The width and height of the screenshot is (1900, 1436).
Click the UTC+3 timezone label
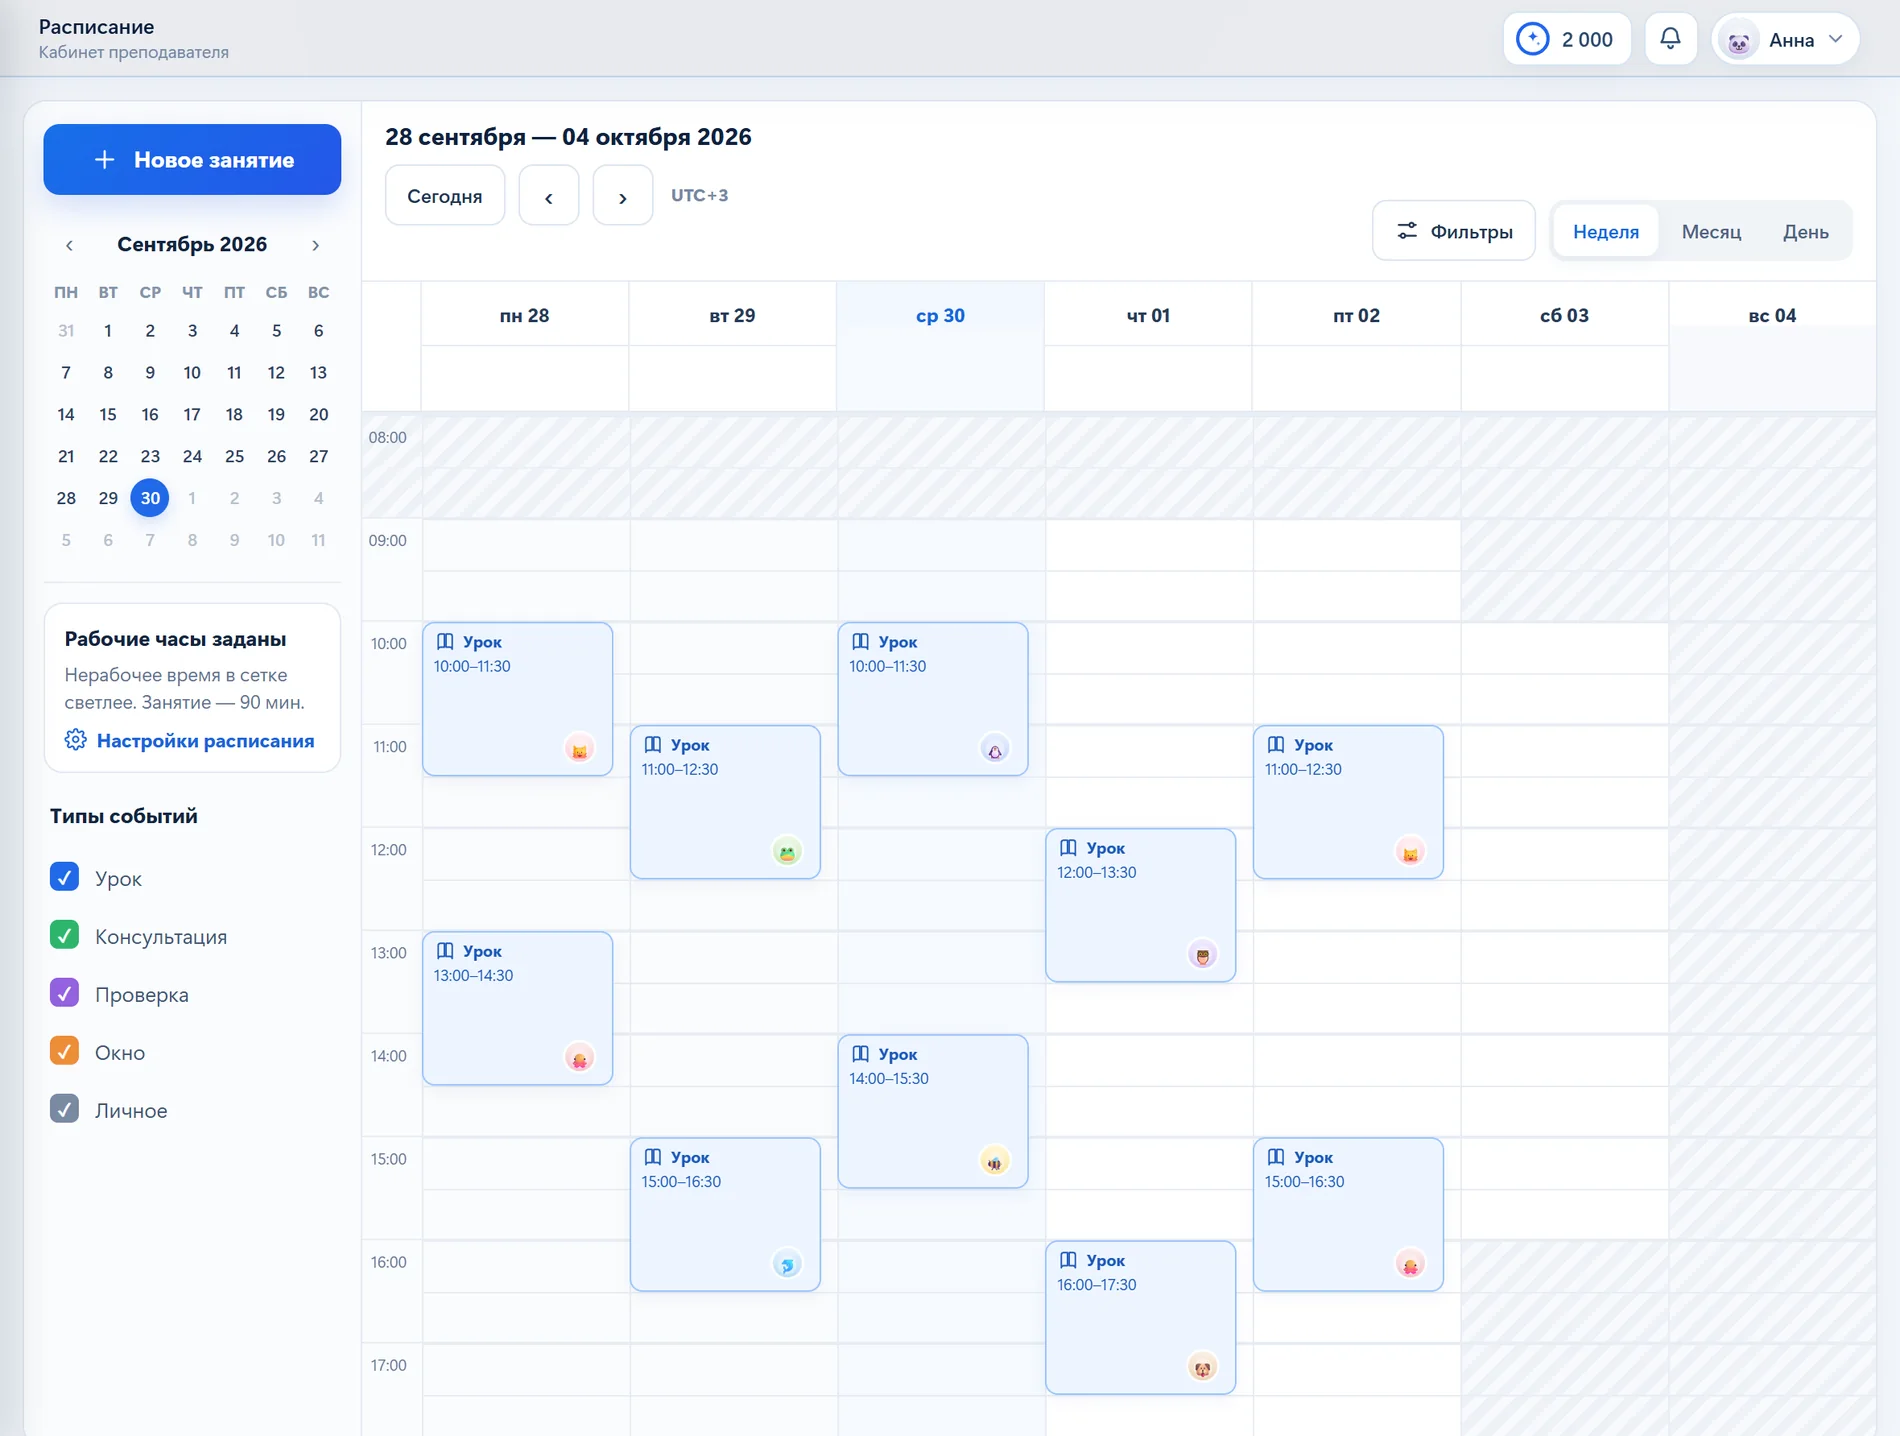tap(699, 195)
